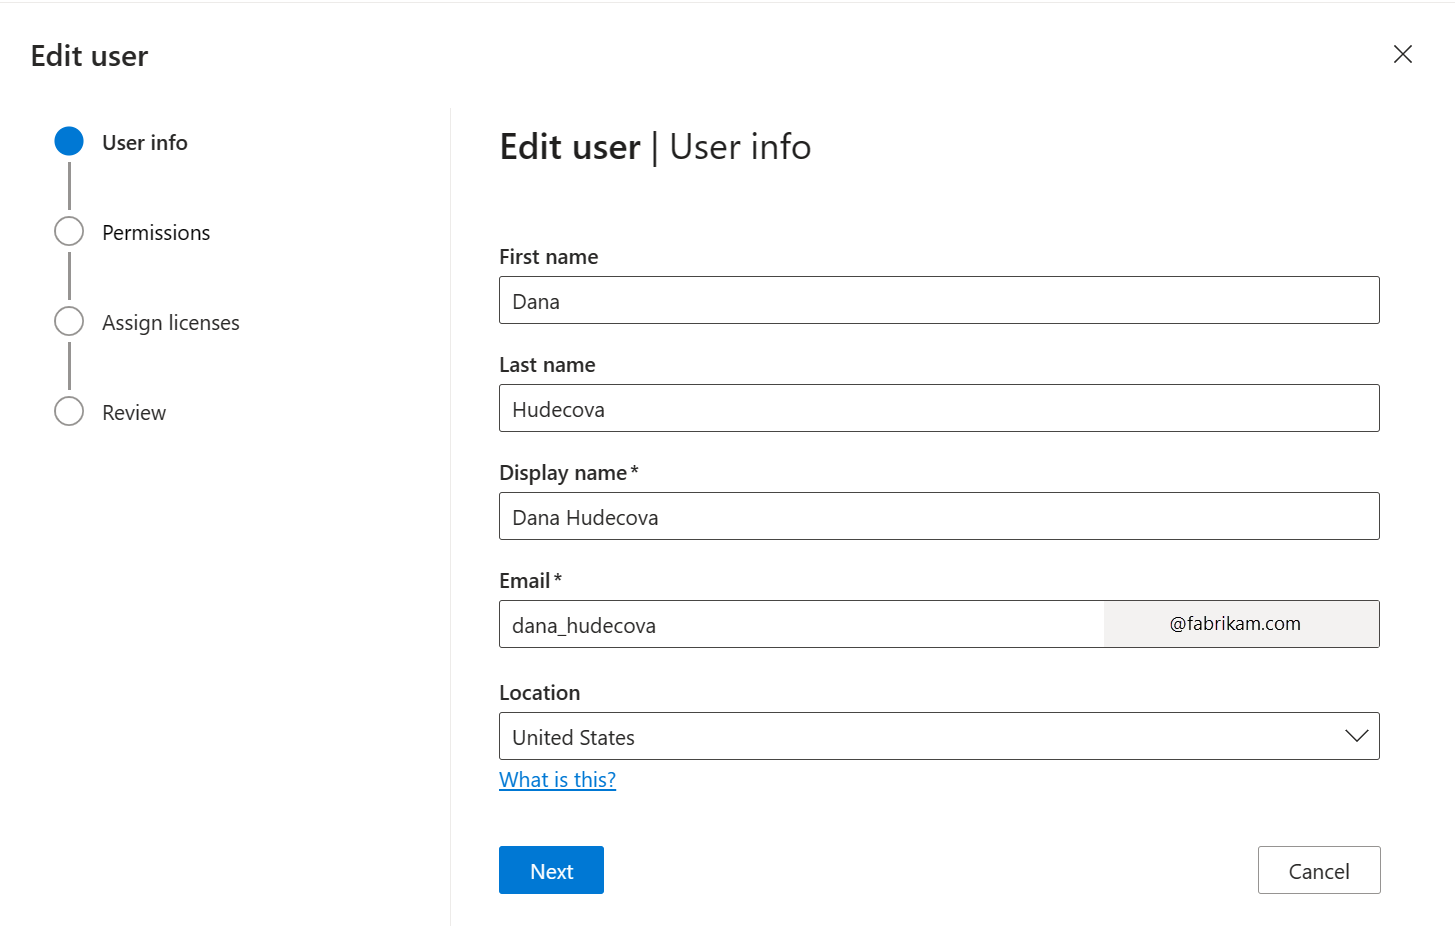The image size is (1455, 926).
Task: Open the Location combo box field
Action: click(x=900, y=736)
